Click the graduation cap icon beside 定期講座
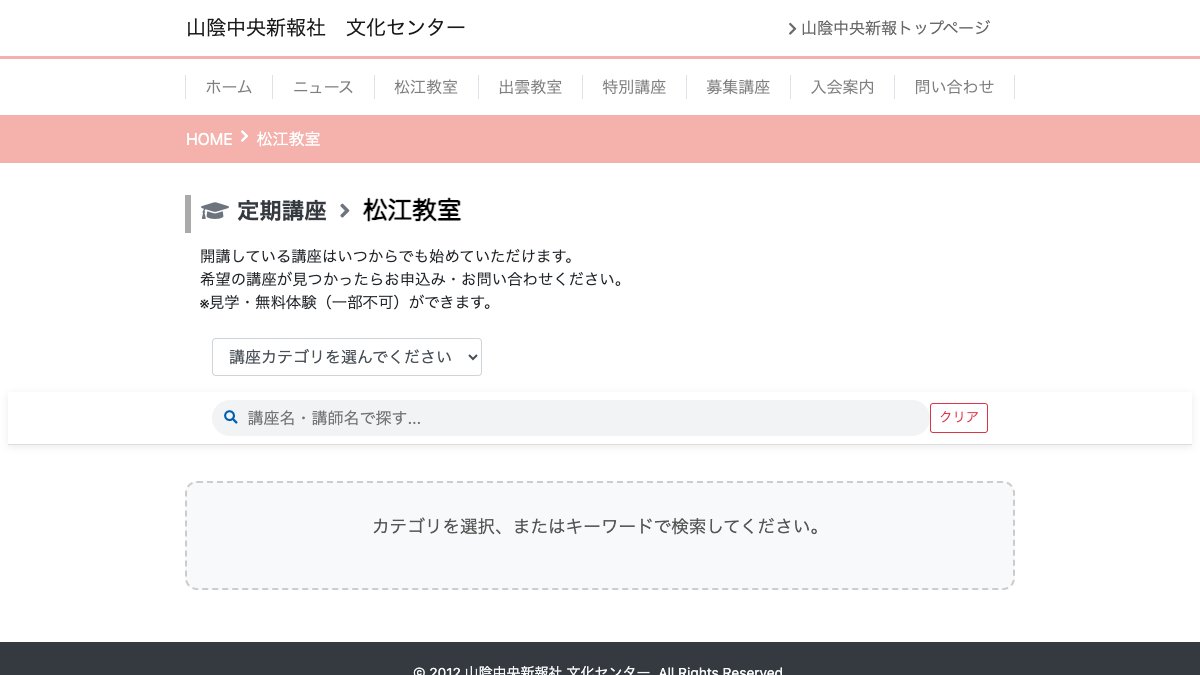Viewport: 1200px width, 675px height. pos(214,211)
